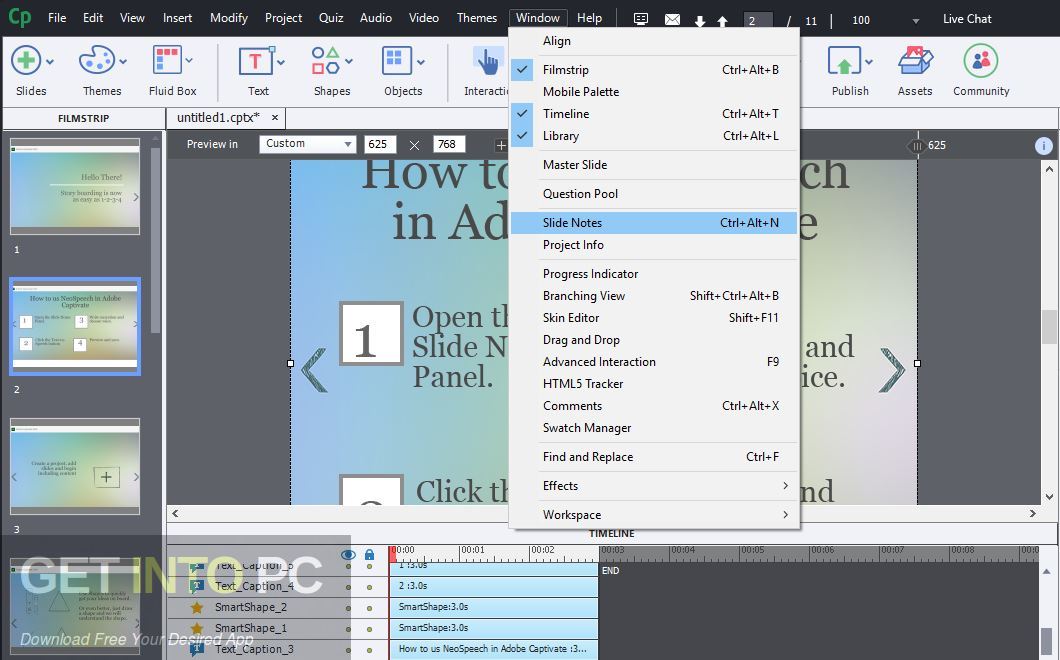Expand the Workspace submenu
1060x660 pixels.
click(654, 515)
